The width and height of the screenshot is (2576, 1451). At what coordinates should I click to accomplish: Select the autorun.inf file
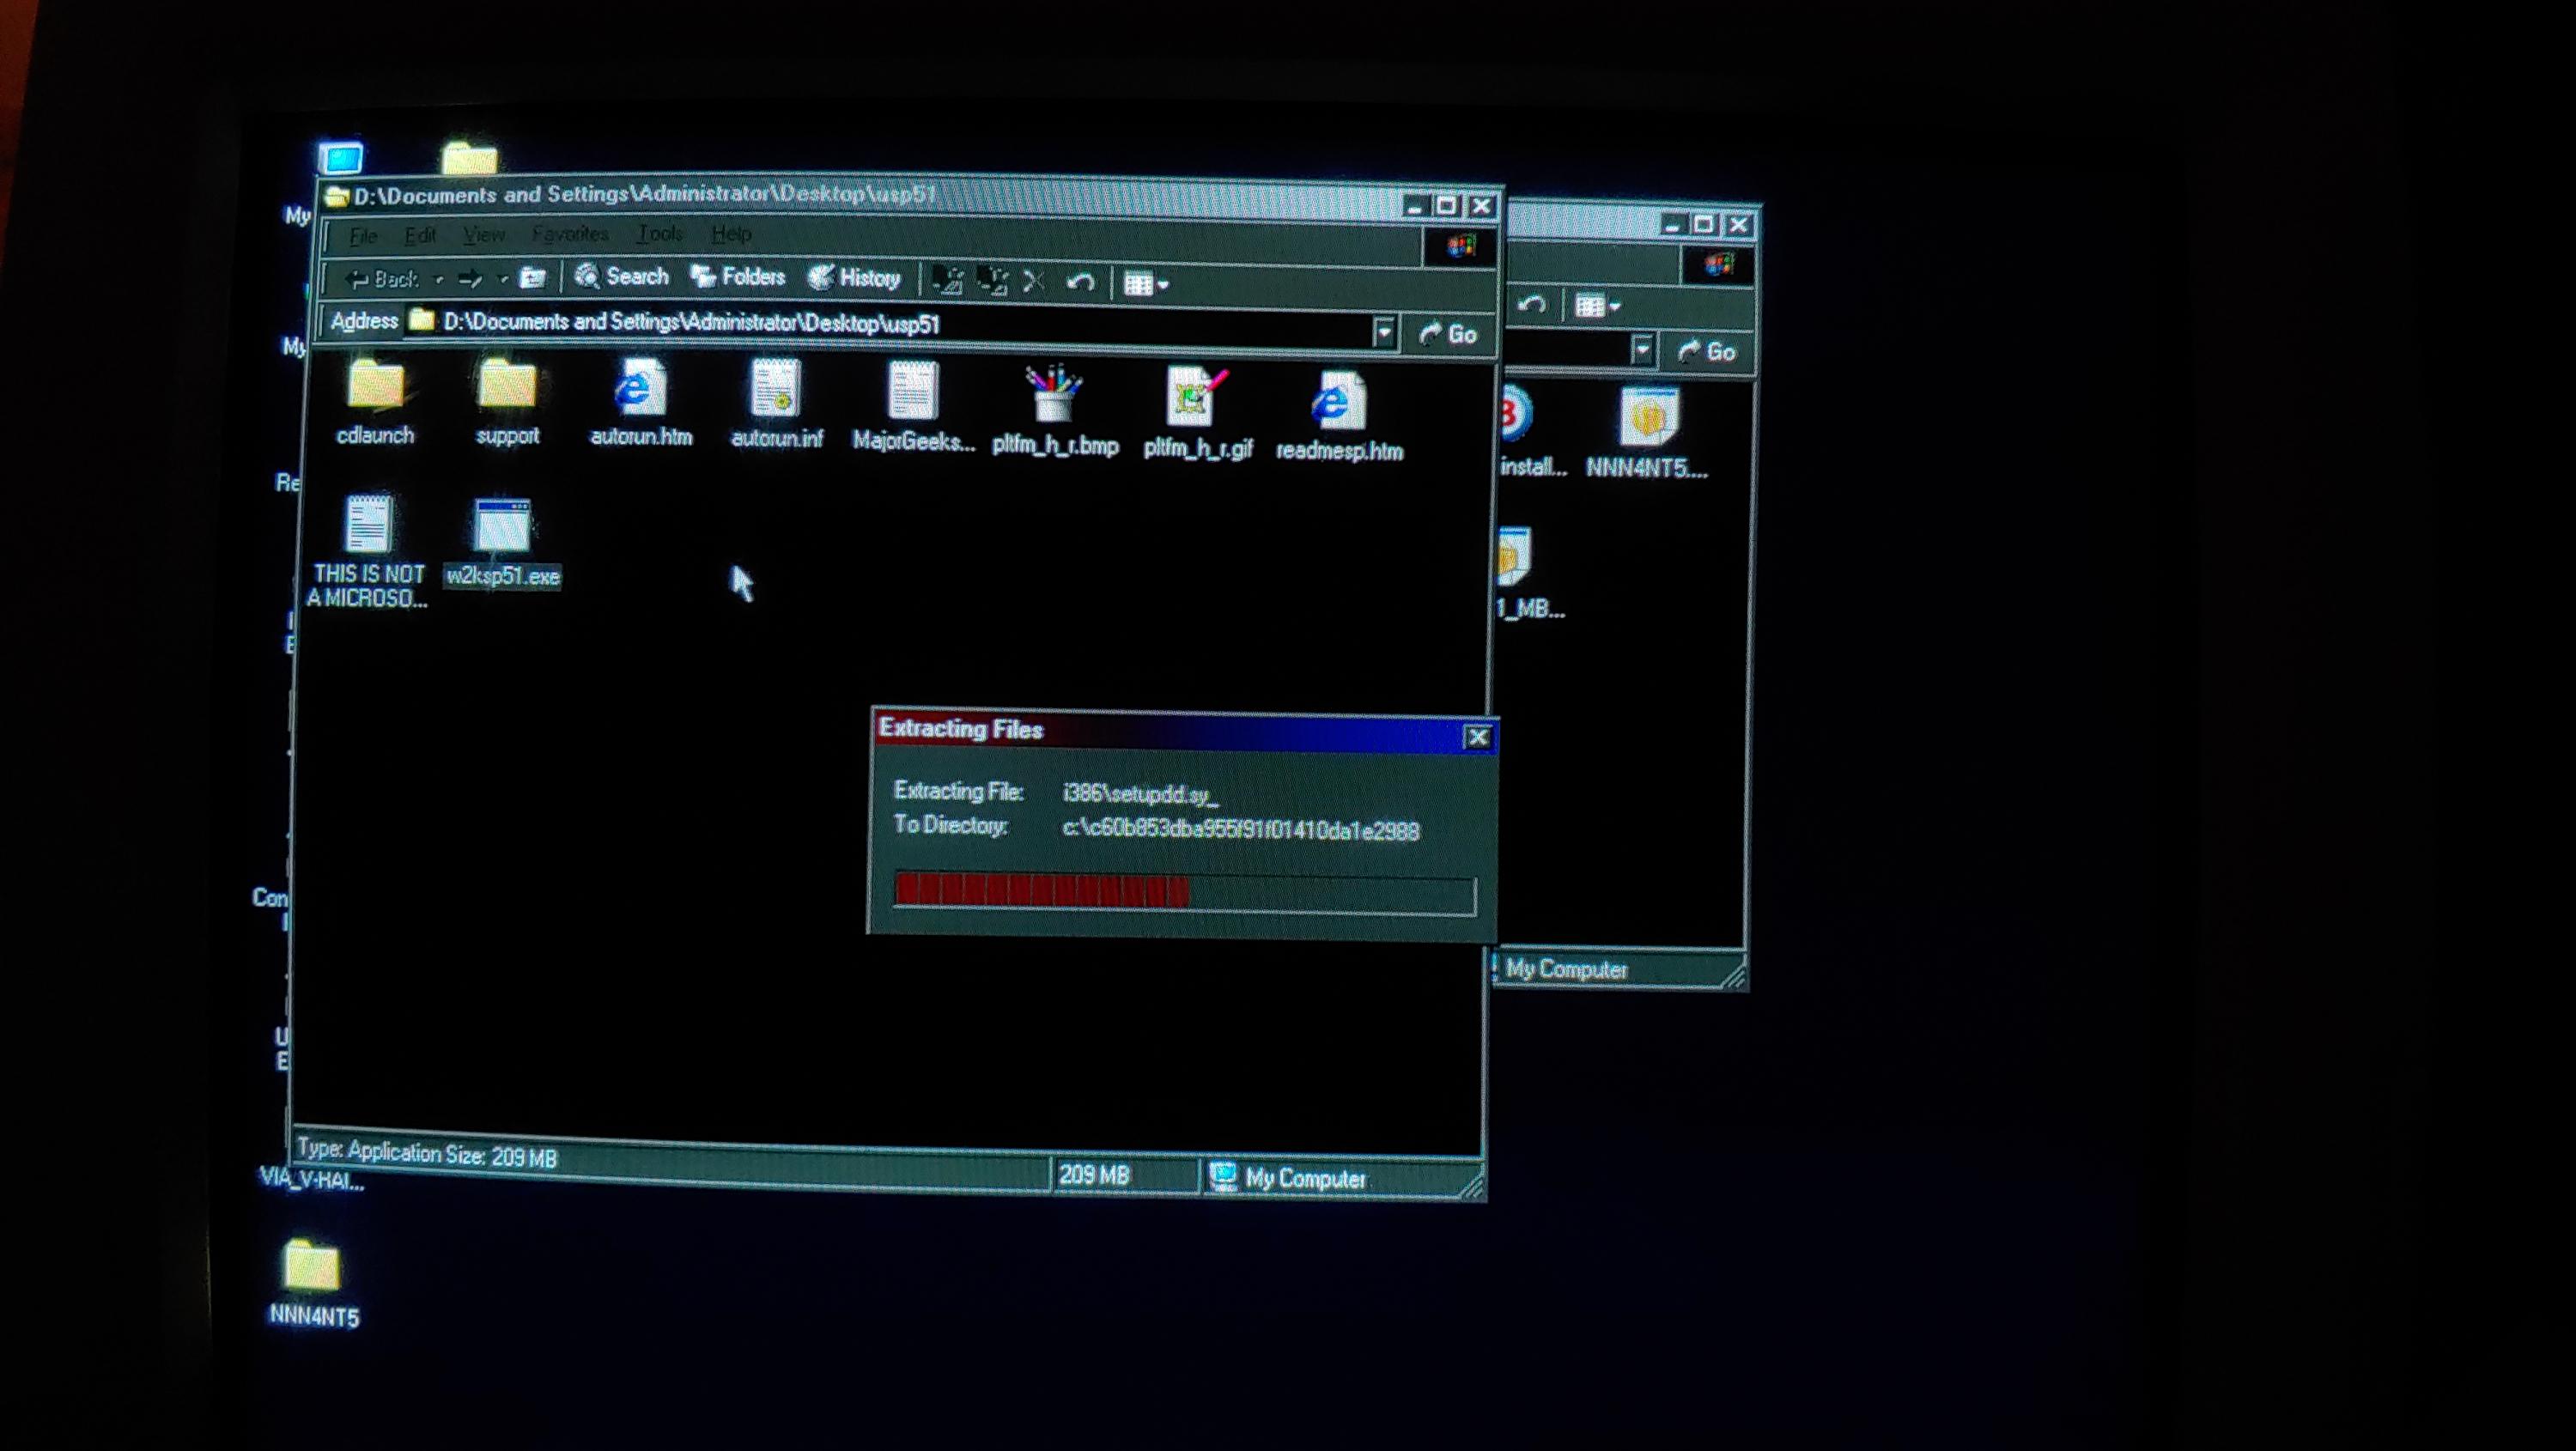point(776,395)
